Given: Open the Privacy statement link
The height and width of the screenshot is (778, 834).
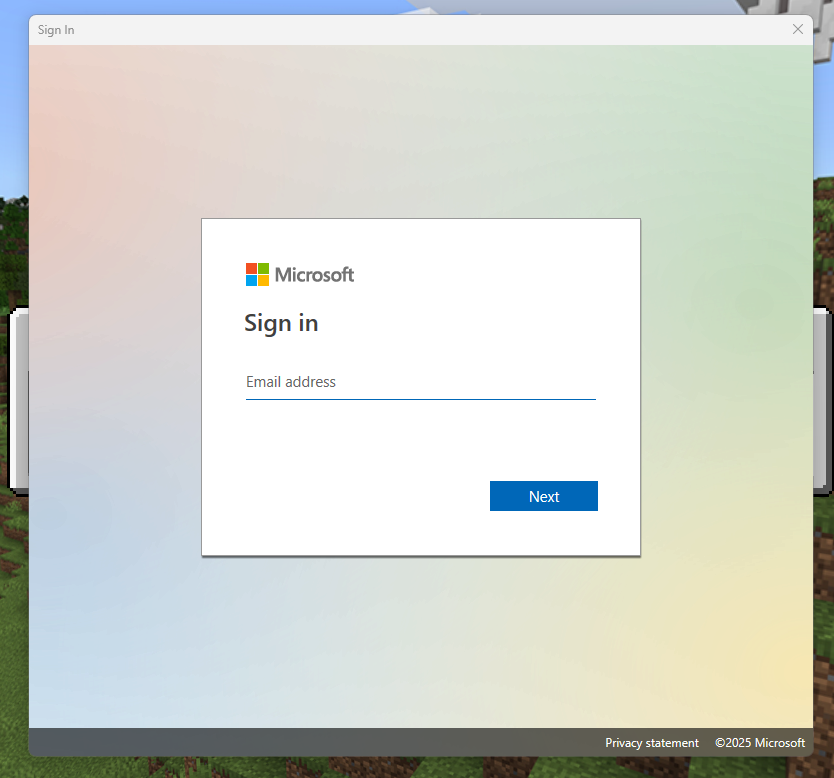Looking at the screenshot, I should 652,743.
